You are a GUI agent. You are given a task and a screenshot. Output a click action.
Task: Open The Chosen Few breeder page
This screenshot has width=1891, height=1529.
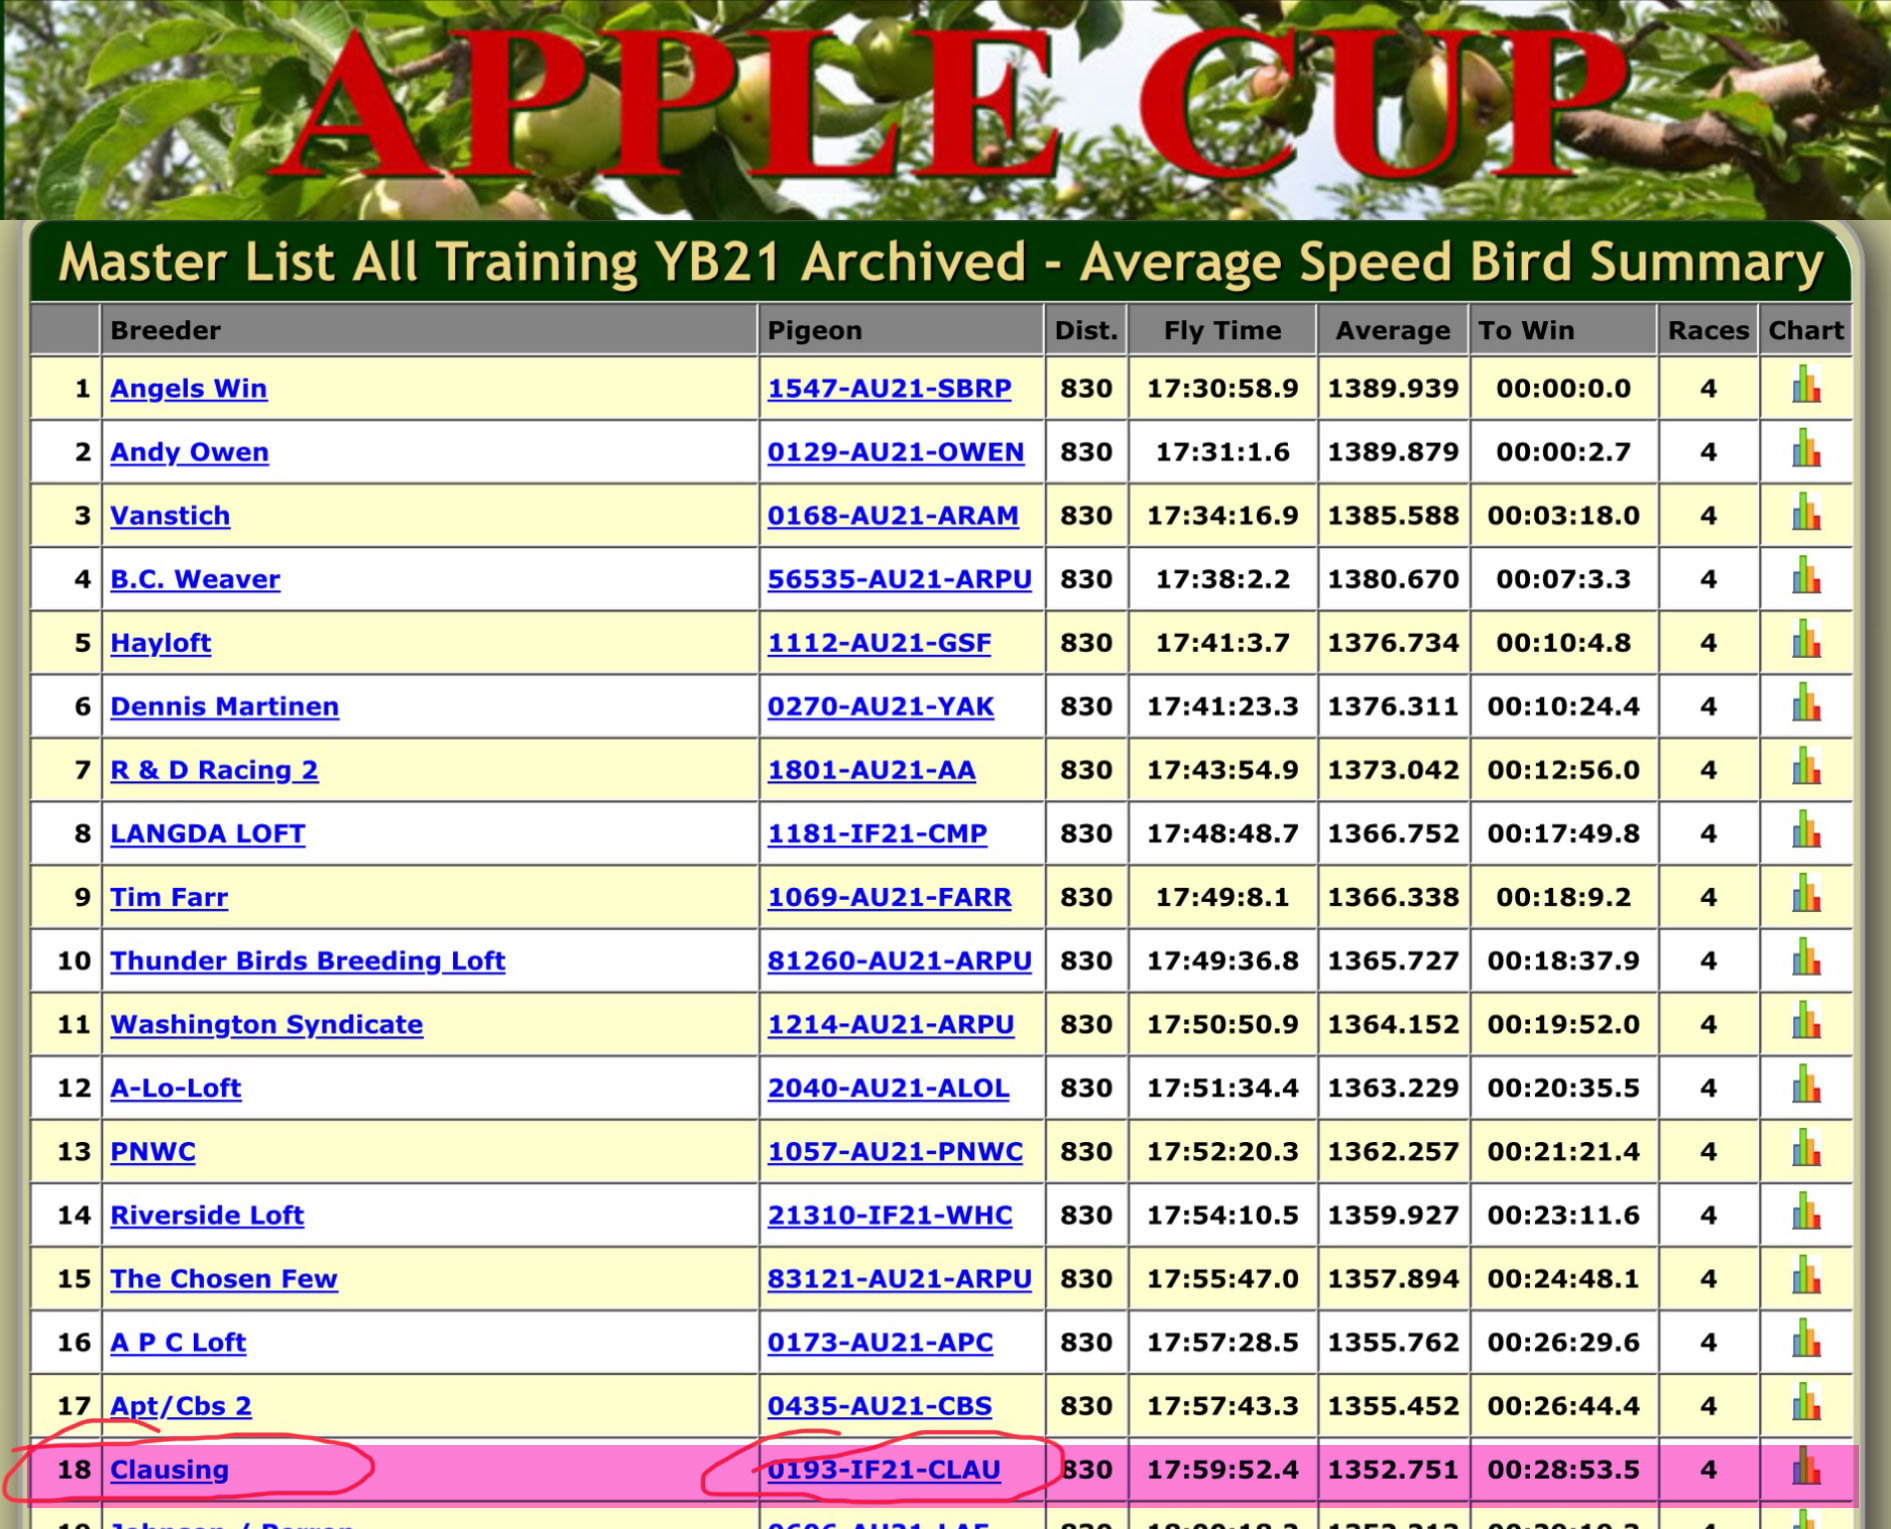pyautogui.click(x=224, y=1279)
